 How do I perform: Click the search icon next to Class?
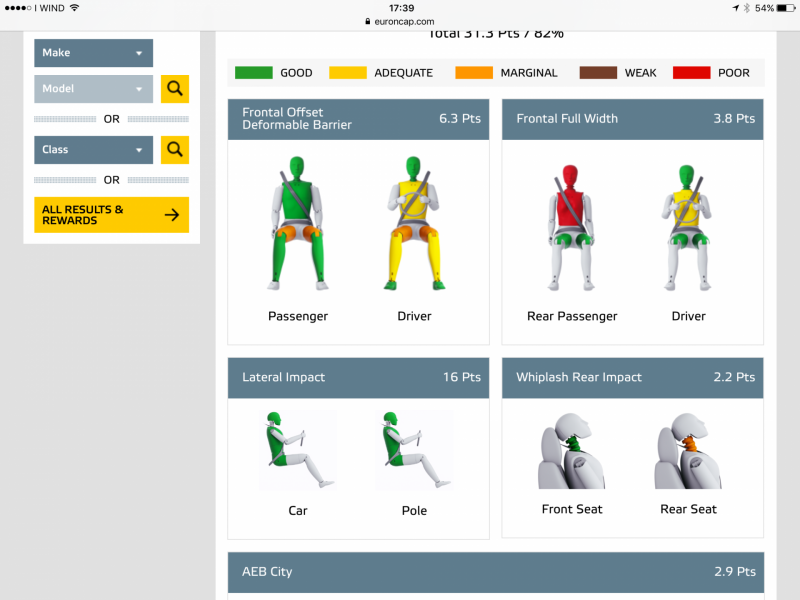pos(175,150)
